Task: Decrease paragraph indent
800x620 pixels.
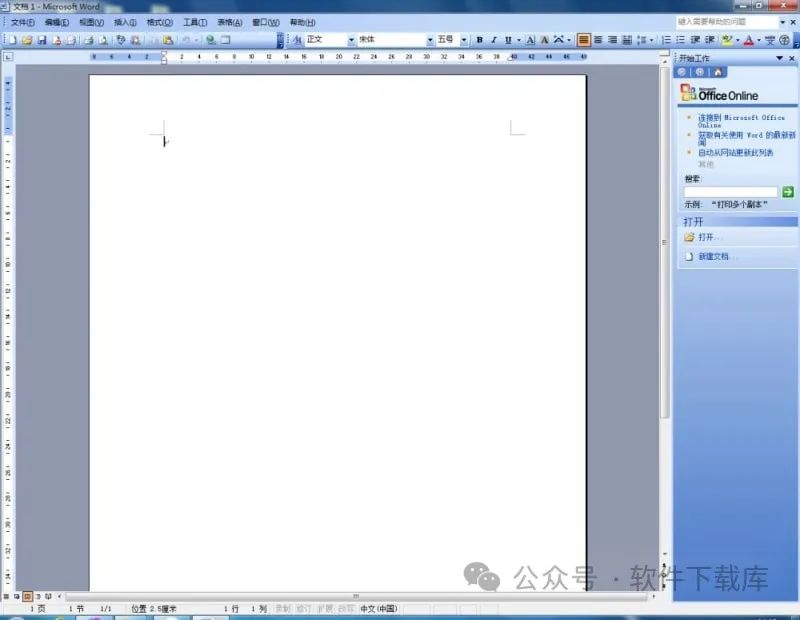Action: point(695,40)
